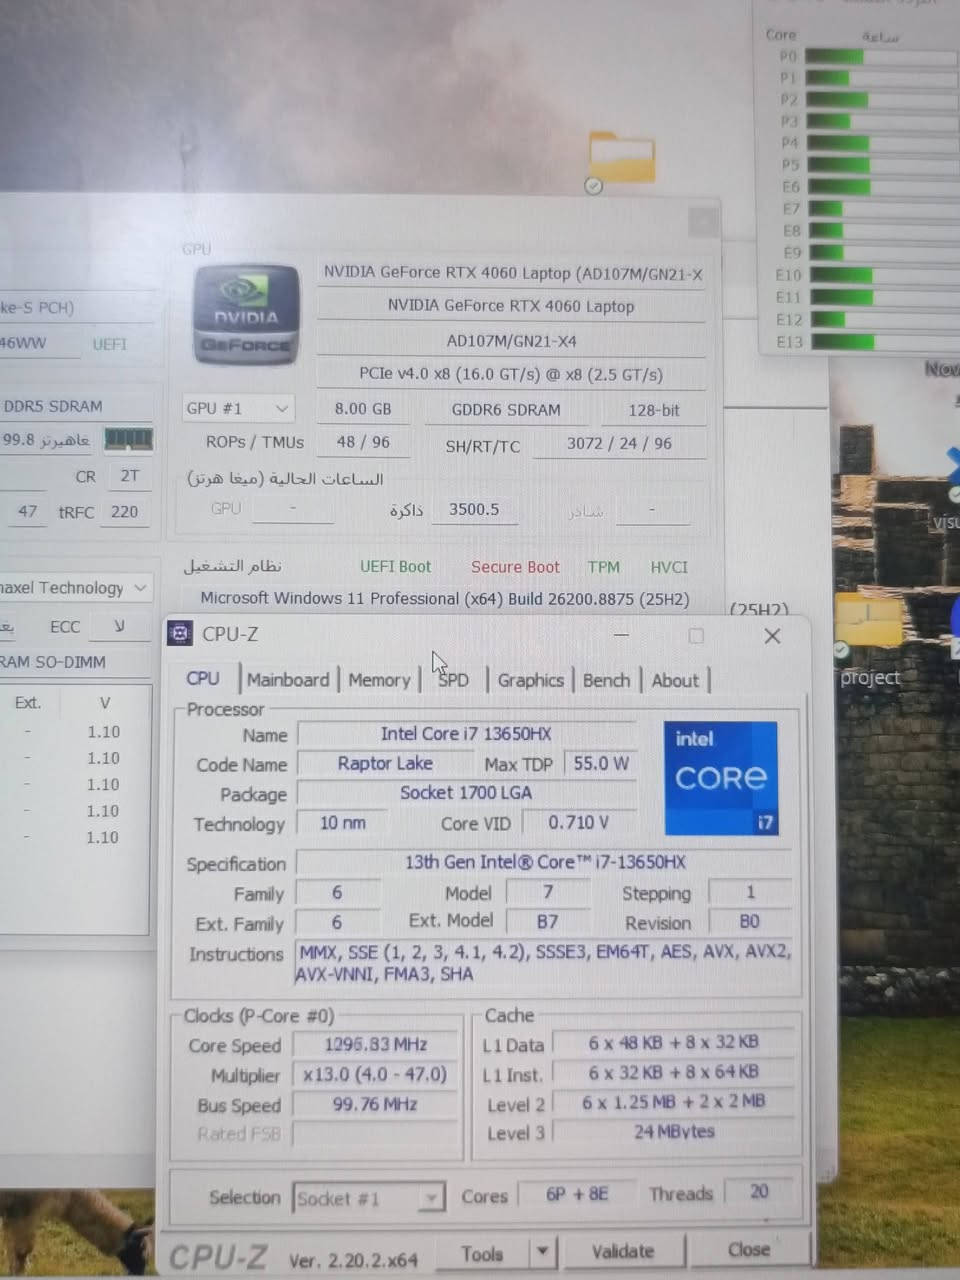Click the 8.00 GB GPU memory value
Screen dimensions: 960x1280
[x=363, y=409]
